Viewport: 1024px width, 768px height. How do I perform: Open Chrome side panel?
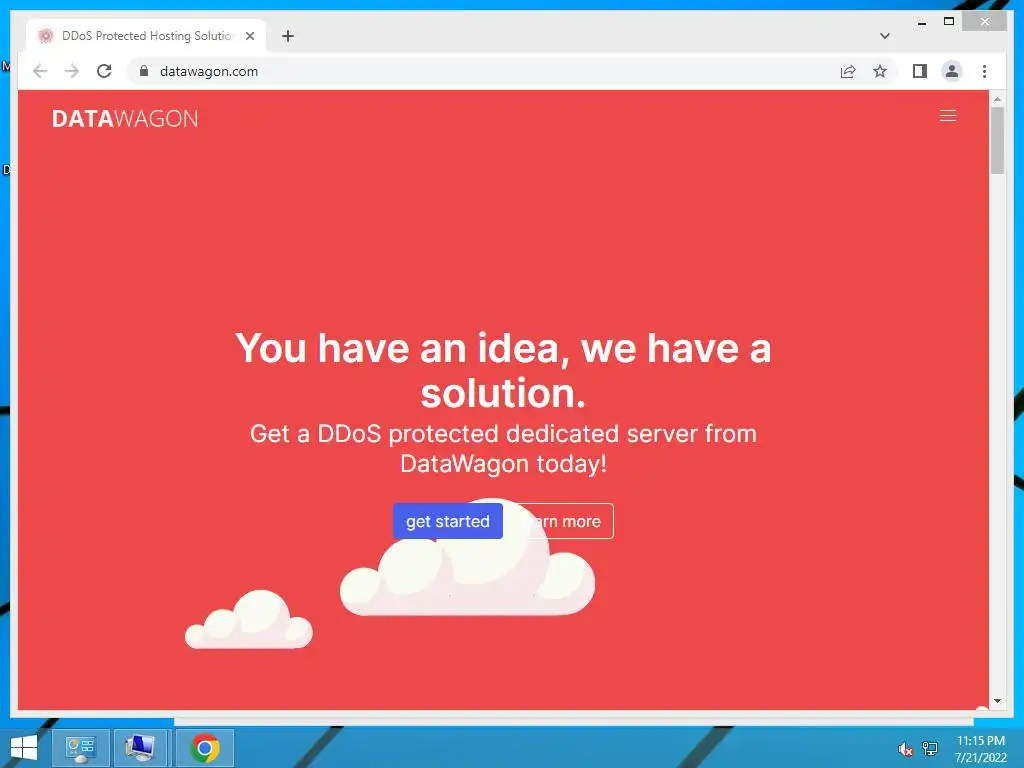(920, 71)
